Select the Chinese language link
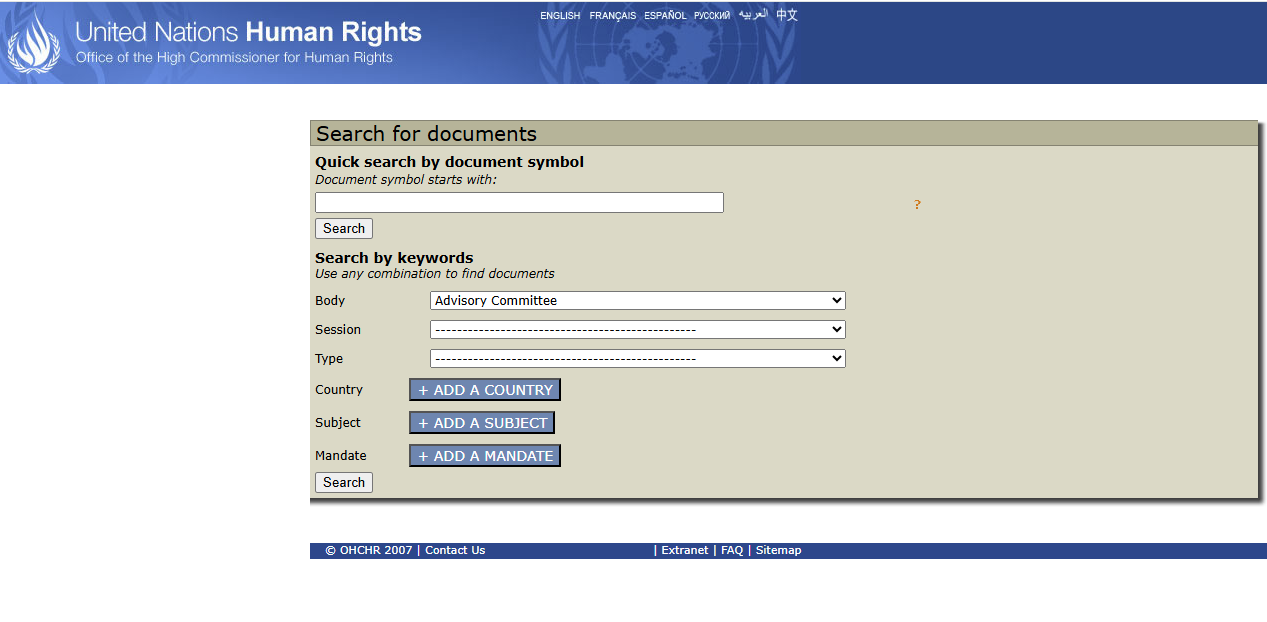Screen dimensions: 1267x622 [x=787, y=15]
